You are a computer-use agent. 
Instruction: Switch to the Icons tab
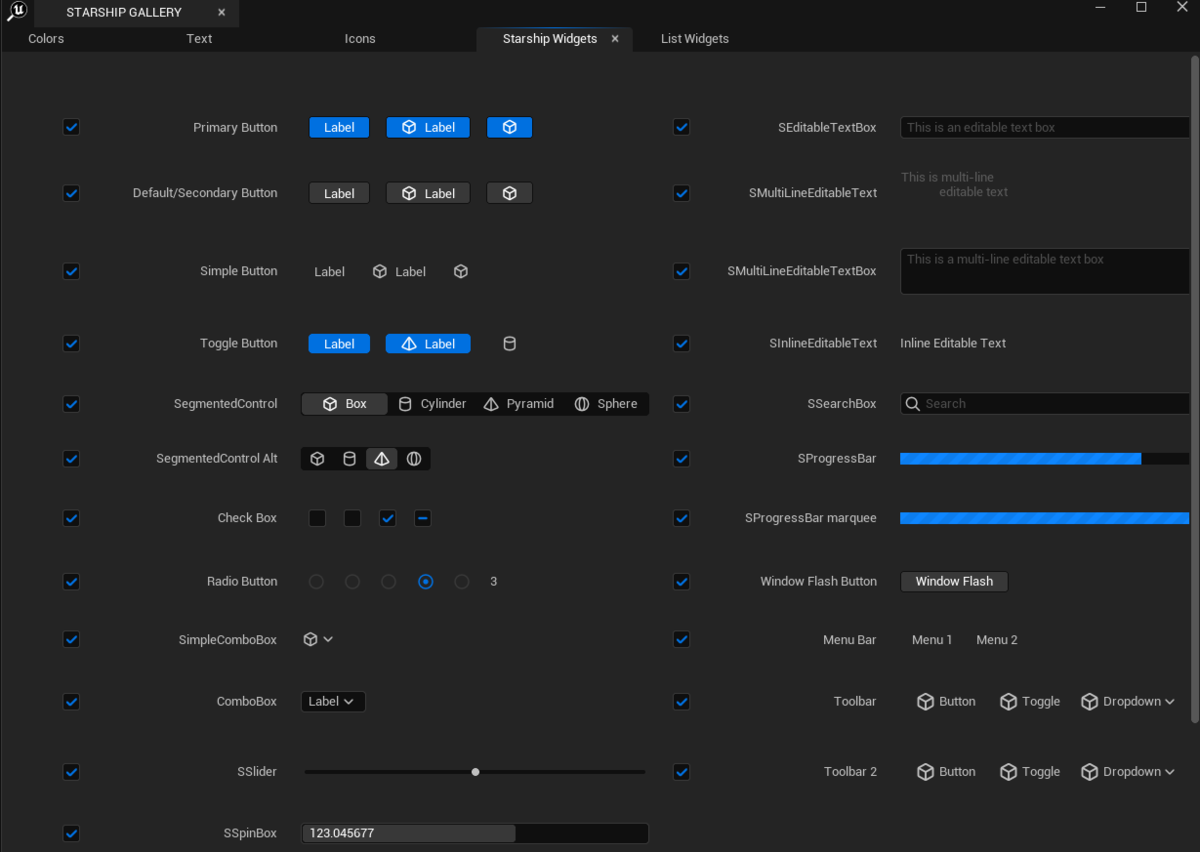click(x=360, y=39)
